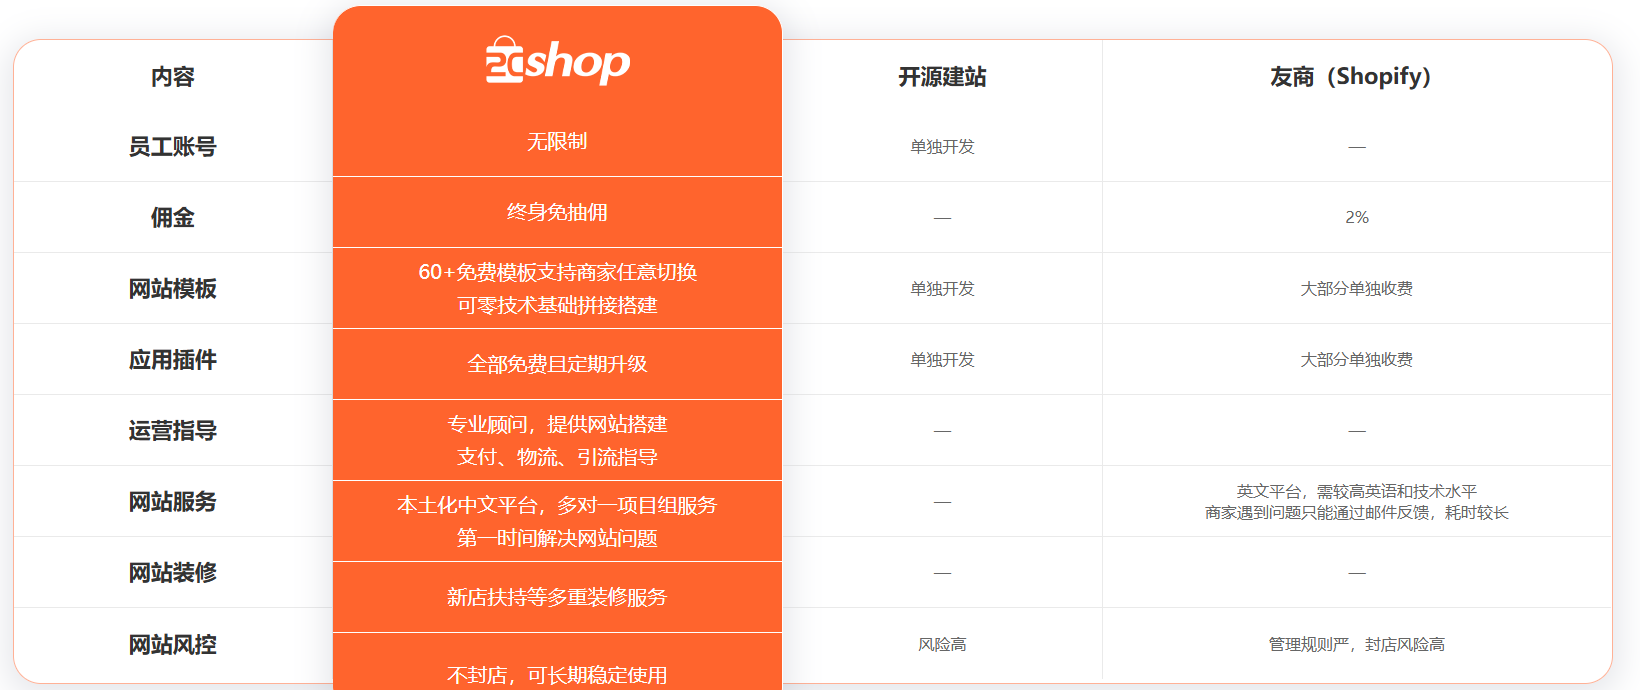1640x690 pixels.
Task: Click the 网站模板 row label
Action: [173, 288]
